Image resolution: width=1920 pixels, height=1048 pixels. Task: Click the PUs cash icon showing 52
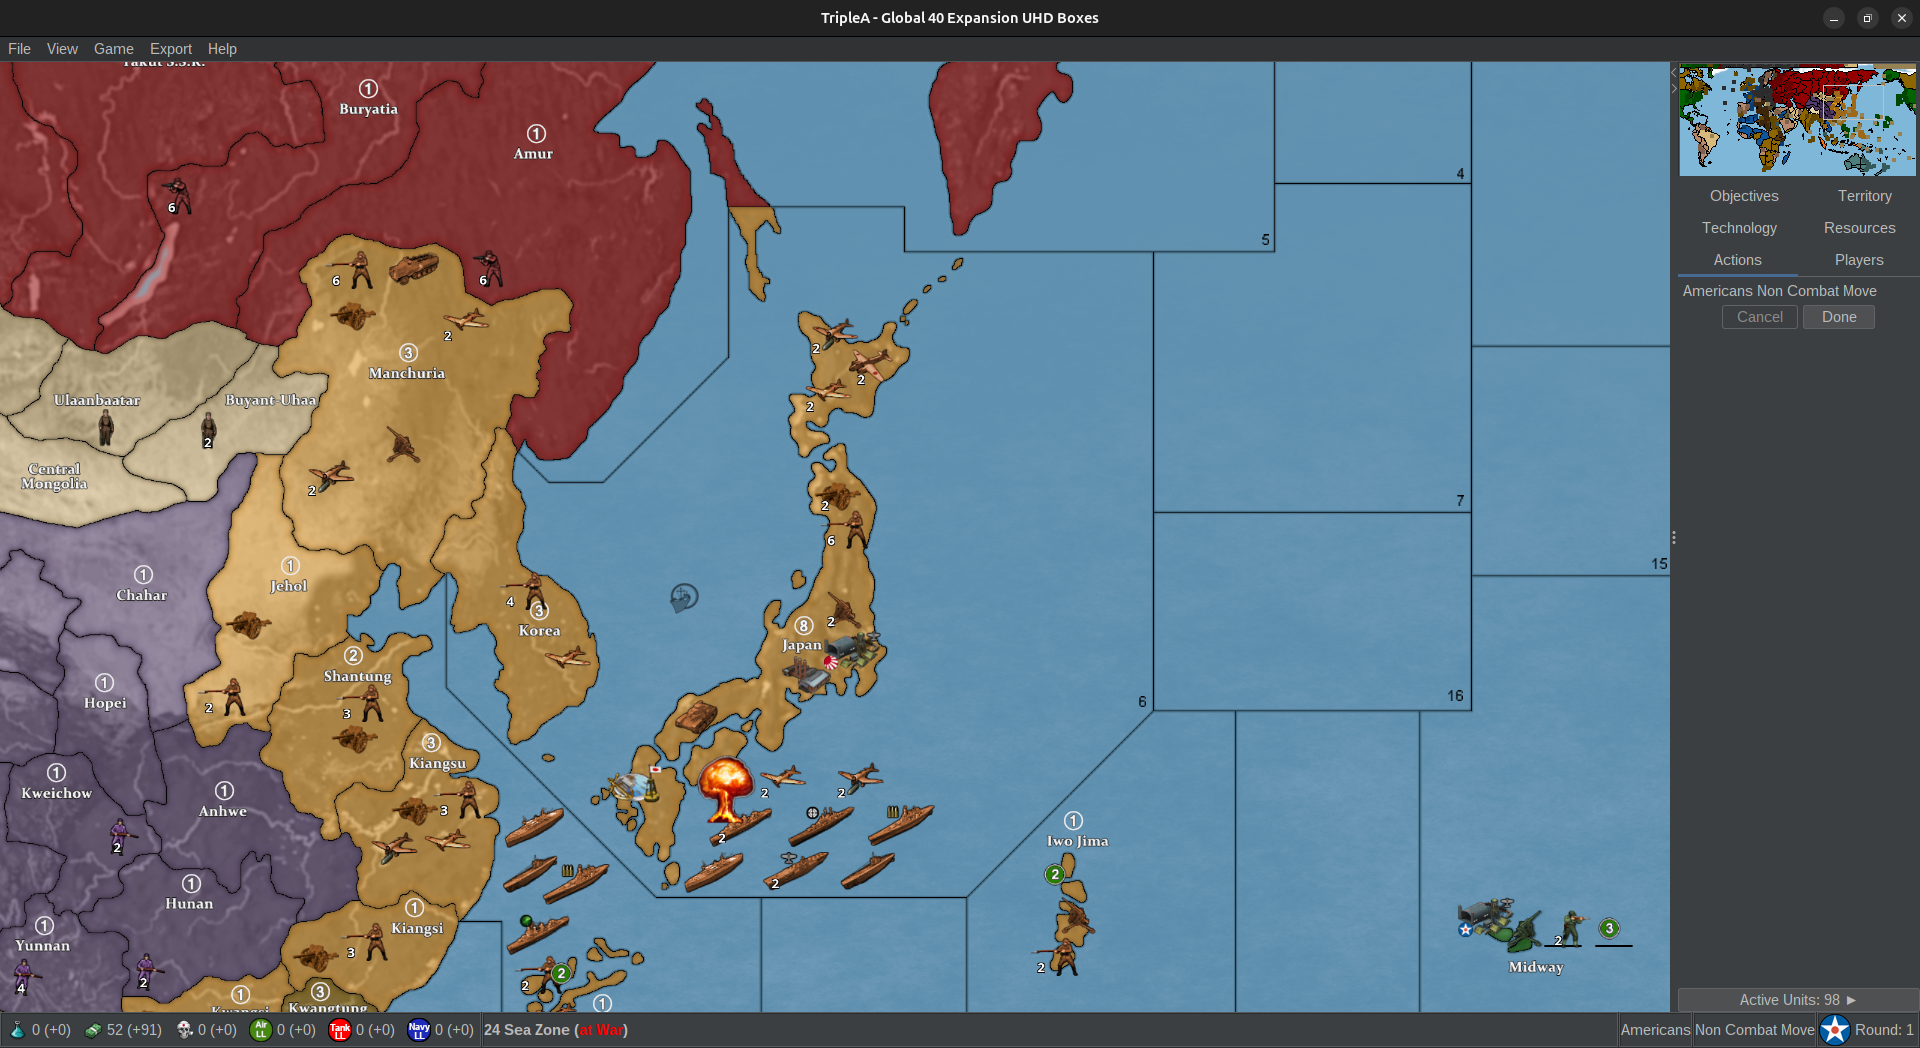point(92,1030)
